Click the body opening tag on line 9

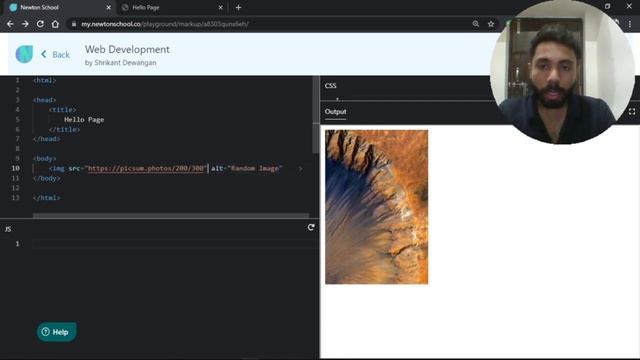coord(45,158)
